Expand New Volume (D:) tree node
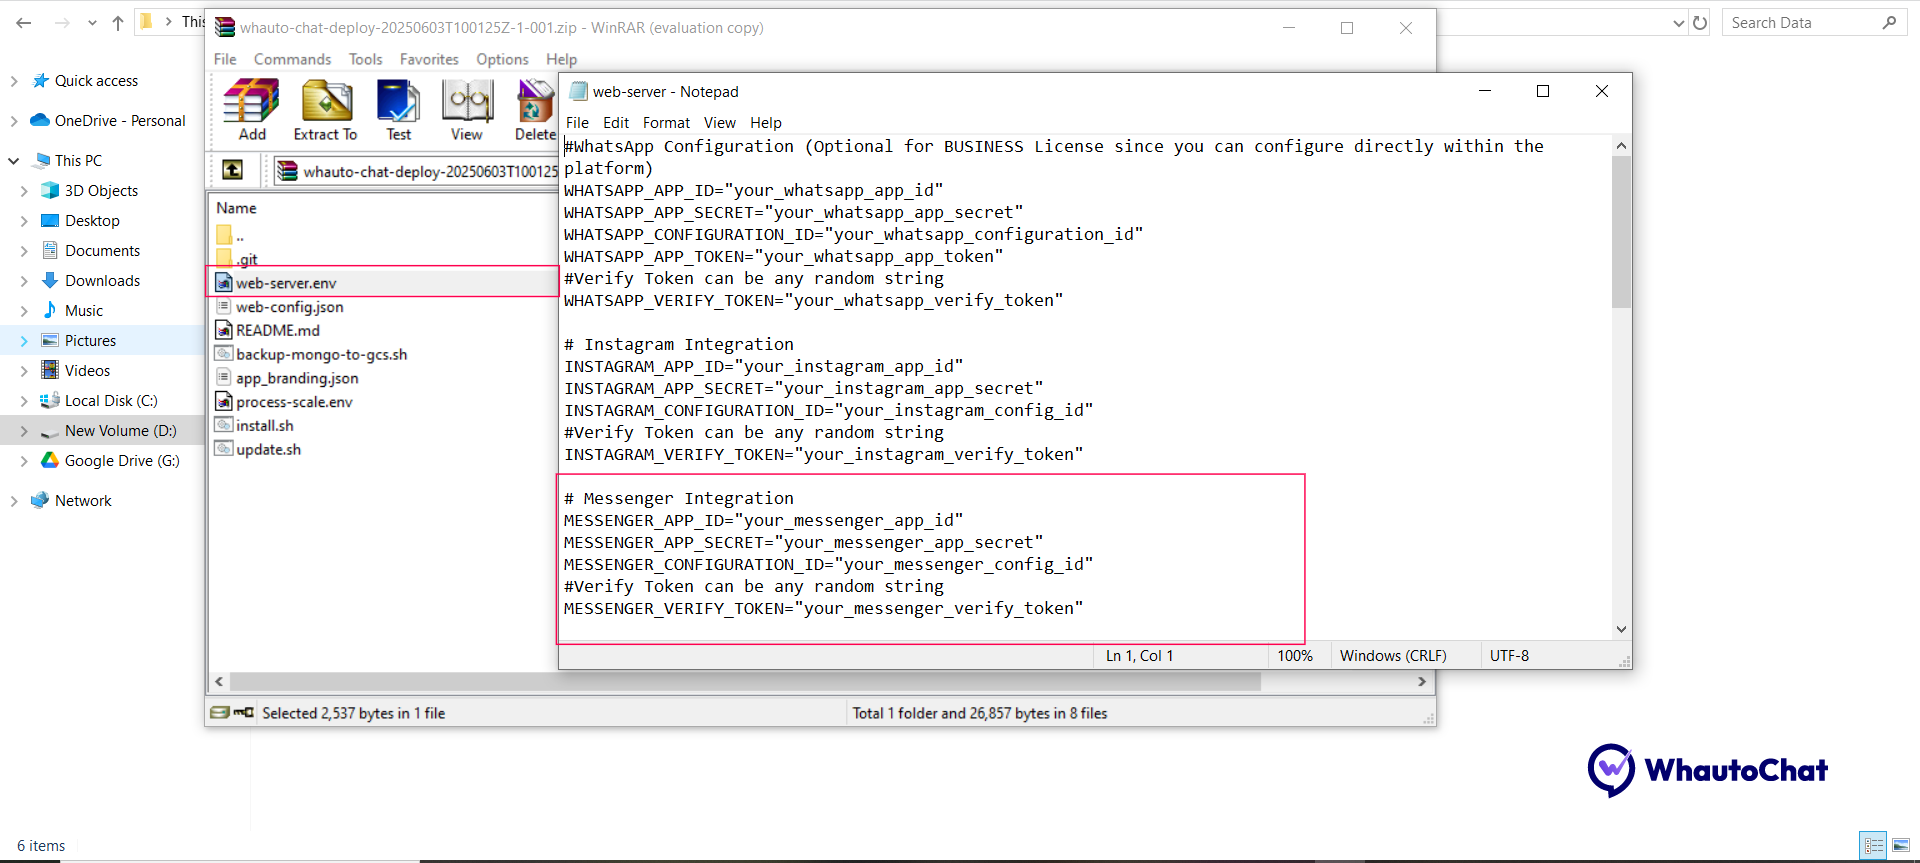The height and width of the screenshot is (863, 1920). pos(24,431)
